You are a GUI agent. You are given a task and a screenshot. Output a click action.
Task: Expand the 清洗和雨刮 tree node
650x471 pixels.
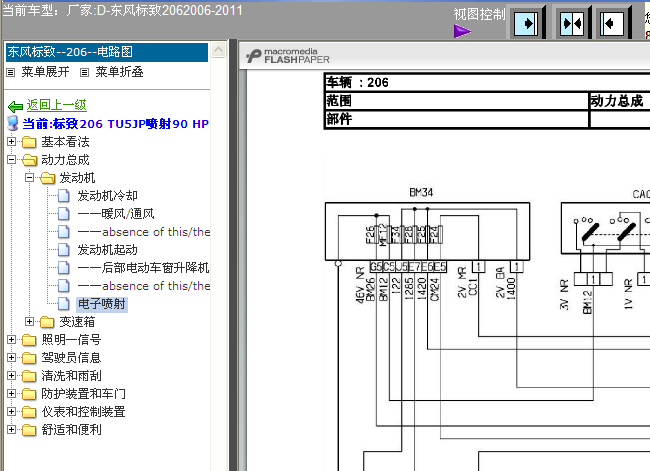click(x=12, y=376)
